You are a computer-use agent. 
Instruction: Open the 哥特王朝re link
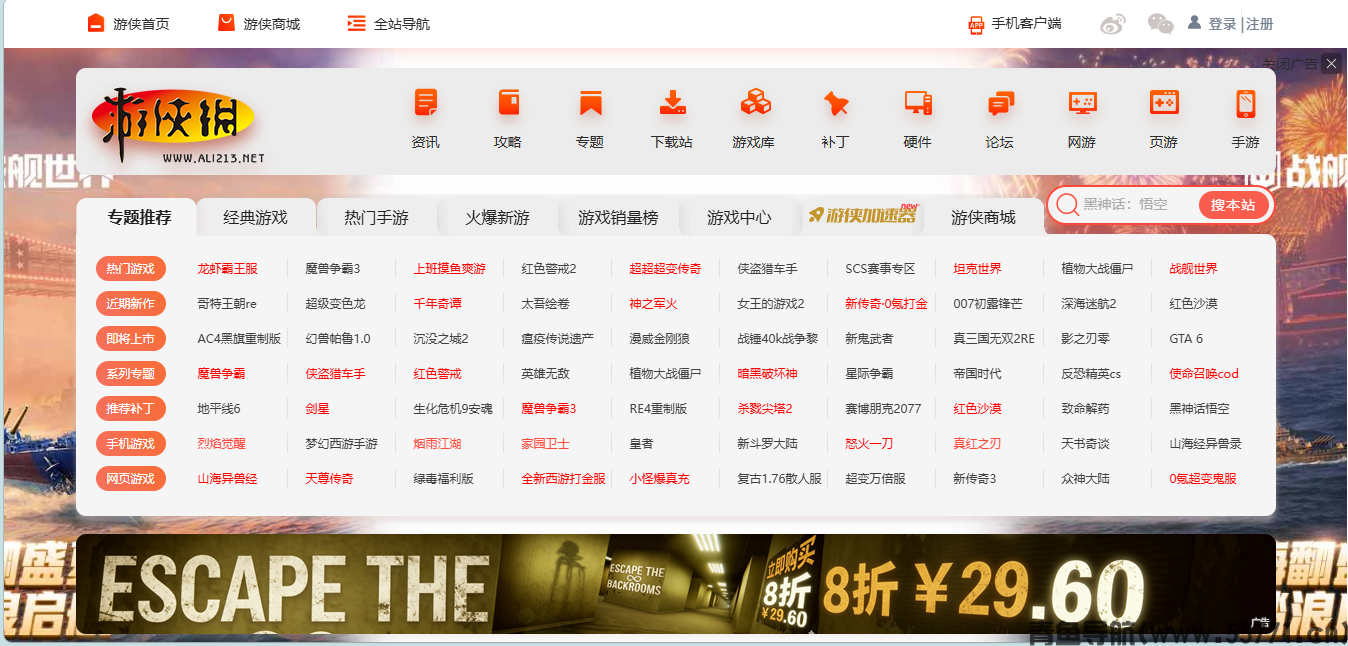pyautogui.click(x=227, y=304)
